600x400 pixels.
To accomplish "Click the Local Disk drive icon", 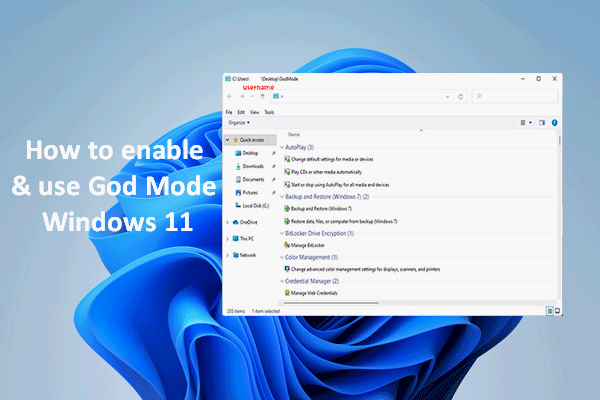I will (x=238, y=206).
